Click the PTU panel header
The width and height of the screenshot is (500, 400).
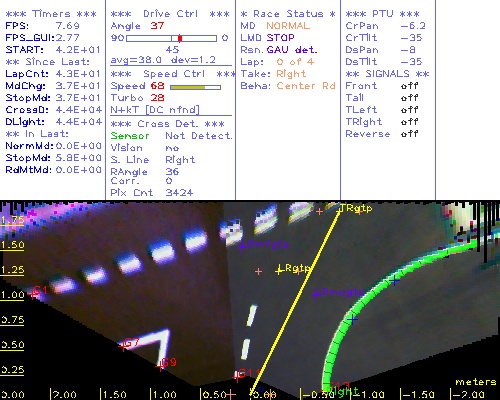coord(382,14)
